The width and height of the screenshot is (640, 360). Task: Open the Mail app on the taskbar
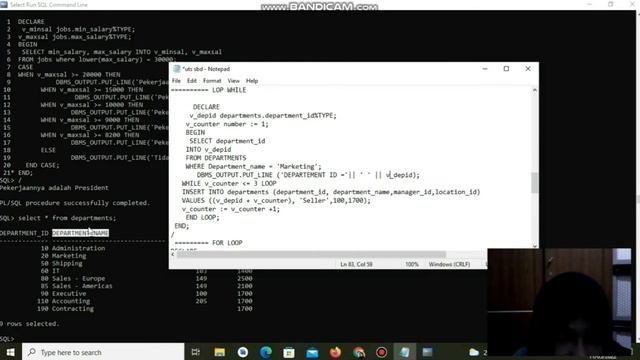[x=312, y=352]
